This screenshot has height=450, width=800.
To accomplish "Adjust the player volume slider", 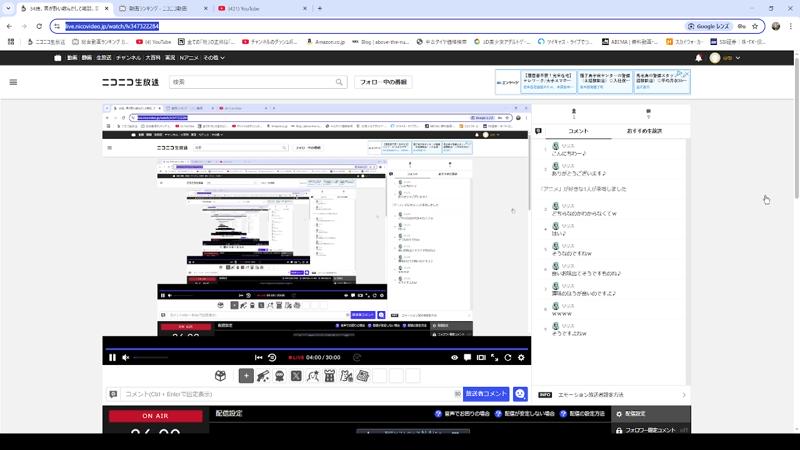I will (150, 357).
